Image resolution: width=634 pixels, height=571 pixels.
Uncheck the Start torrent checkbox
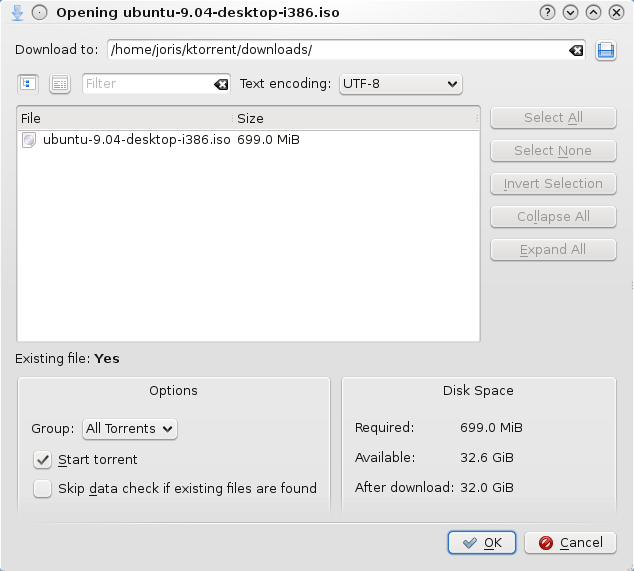pos(42,459)
